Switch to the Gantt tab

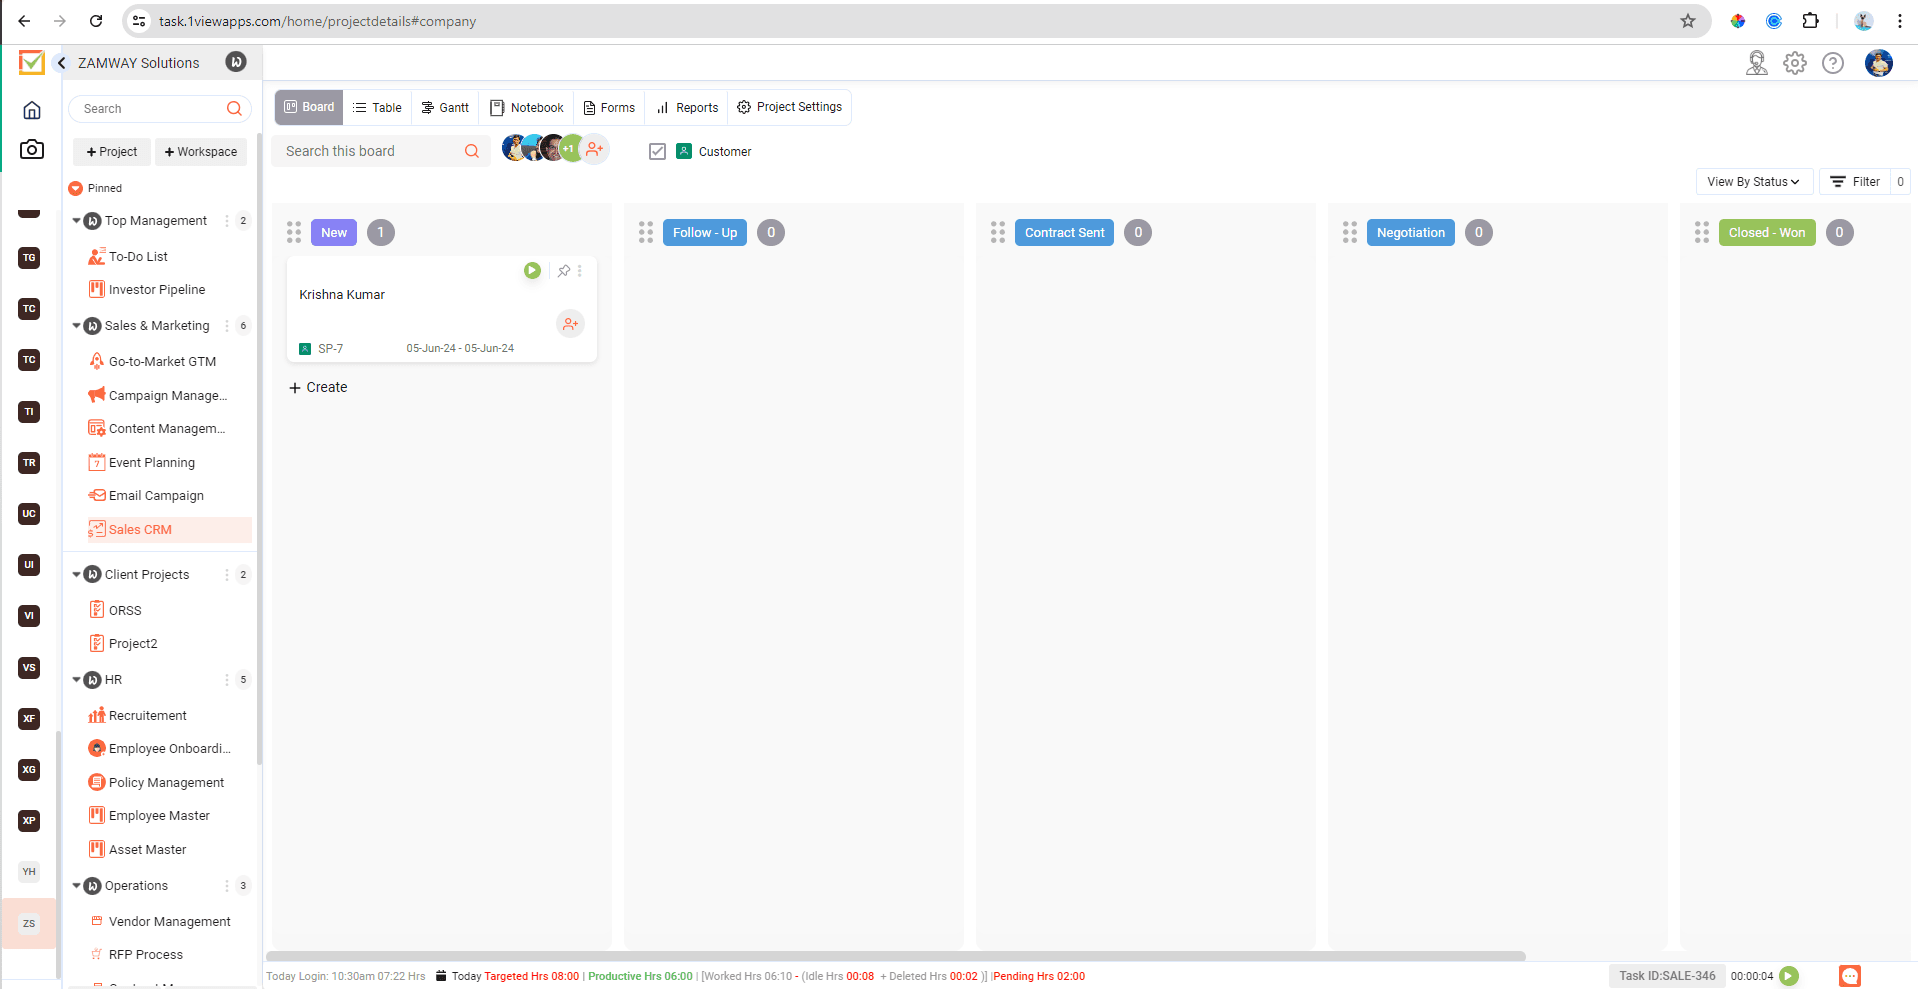click(x=445, y=108)
